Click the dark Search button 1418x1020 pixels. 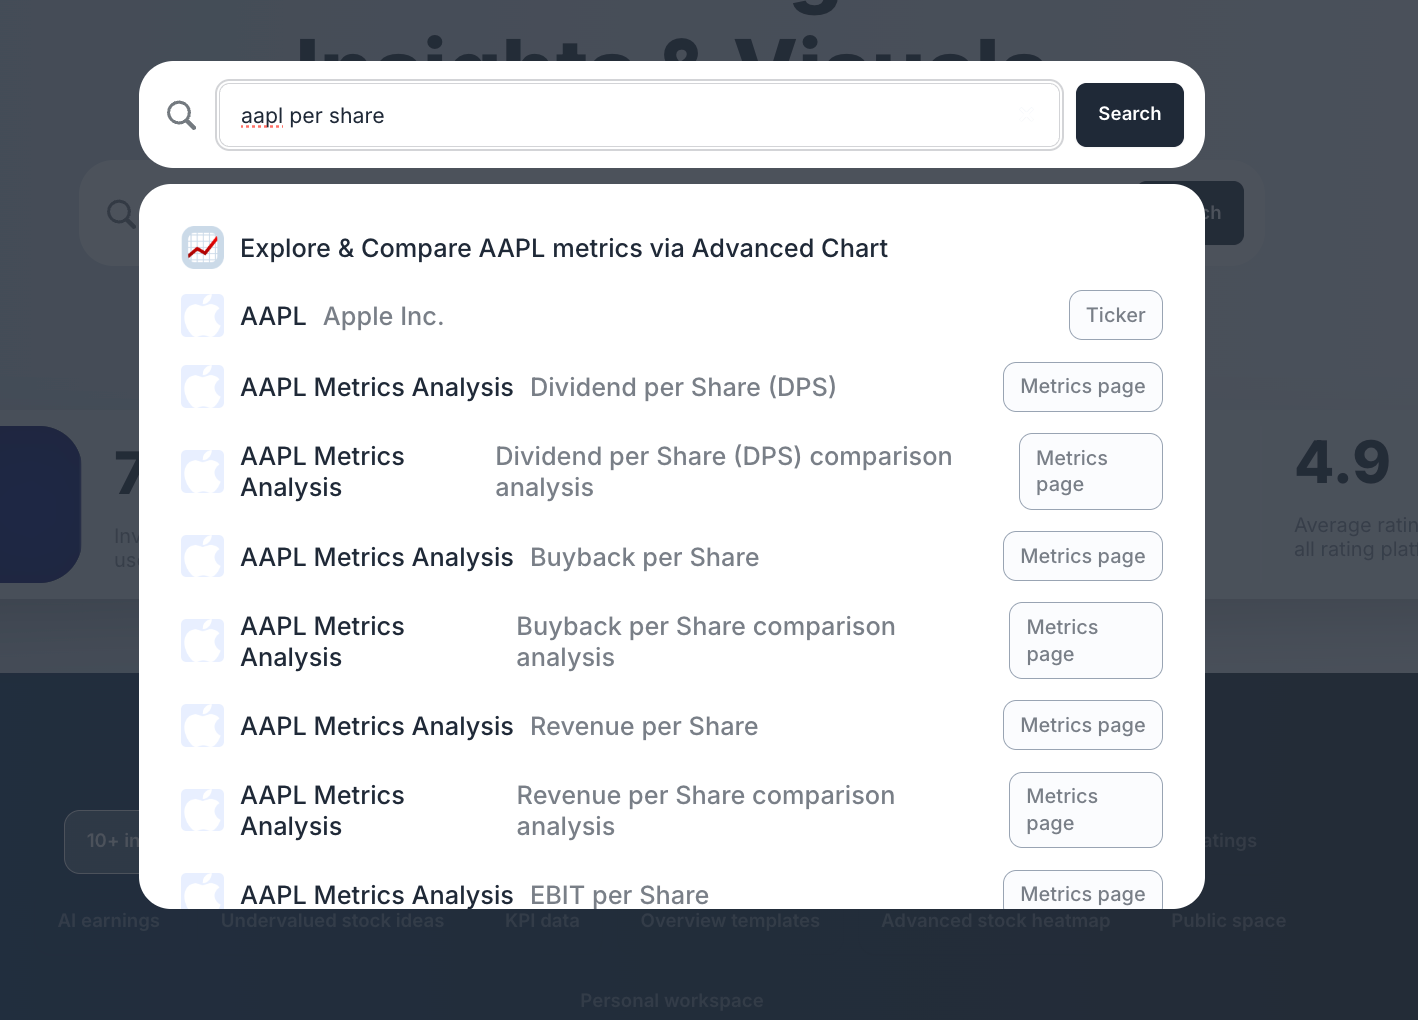pyautogui.click(x=1130, y=115)
